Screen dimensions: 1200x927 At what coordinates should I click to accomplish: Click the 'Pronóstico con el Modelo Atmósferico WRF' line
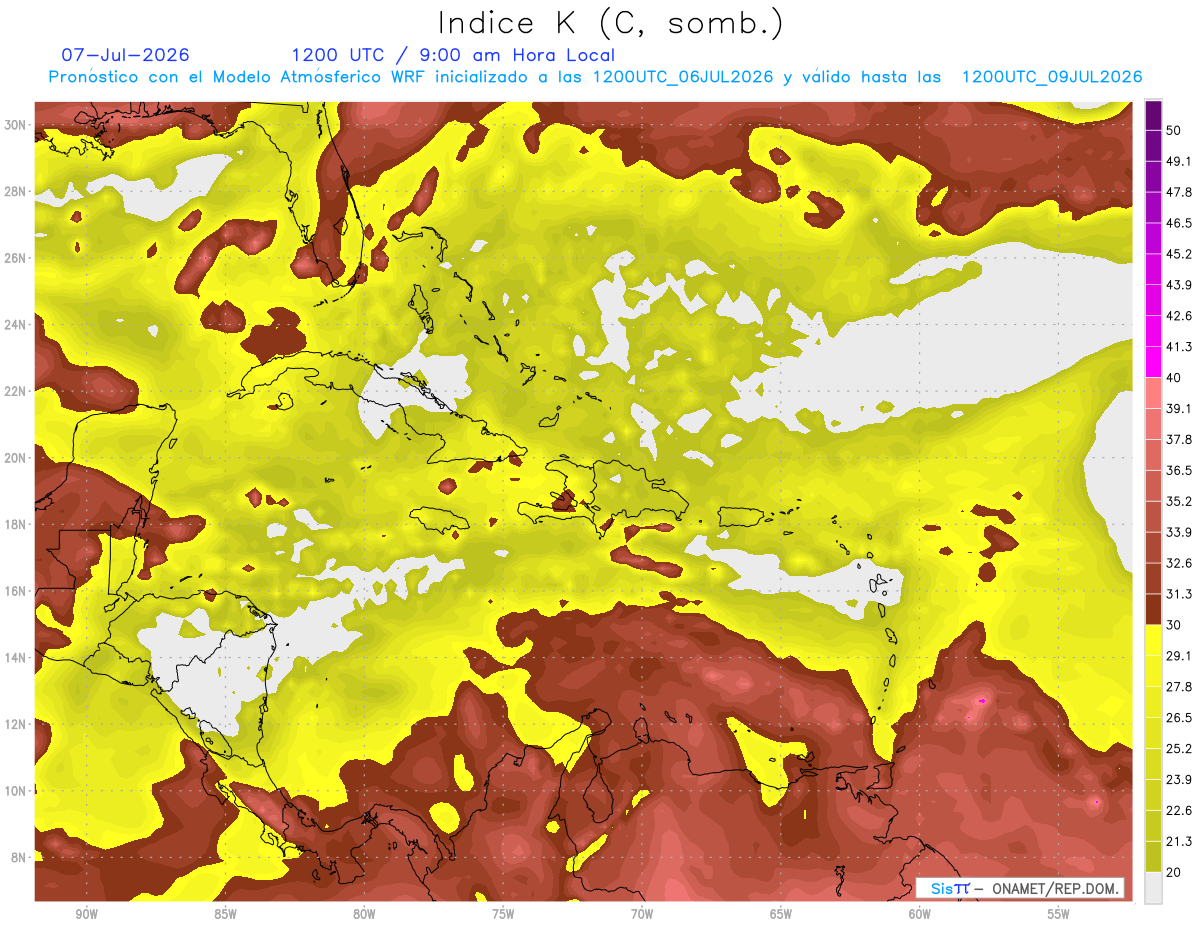pyautogui.click(x=595, y=77)
